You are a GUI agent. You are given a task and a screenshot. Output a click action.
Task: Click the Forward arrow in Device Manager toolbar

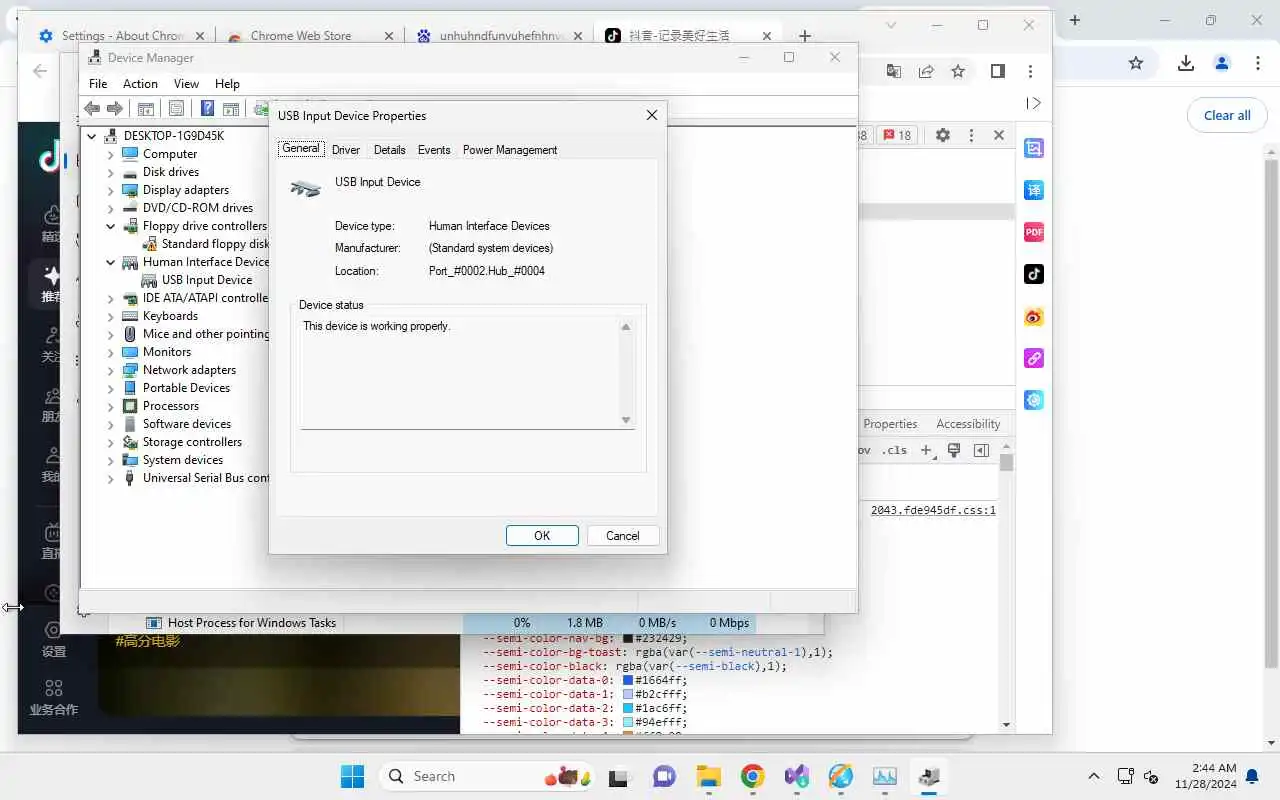tap(115, 108)
